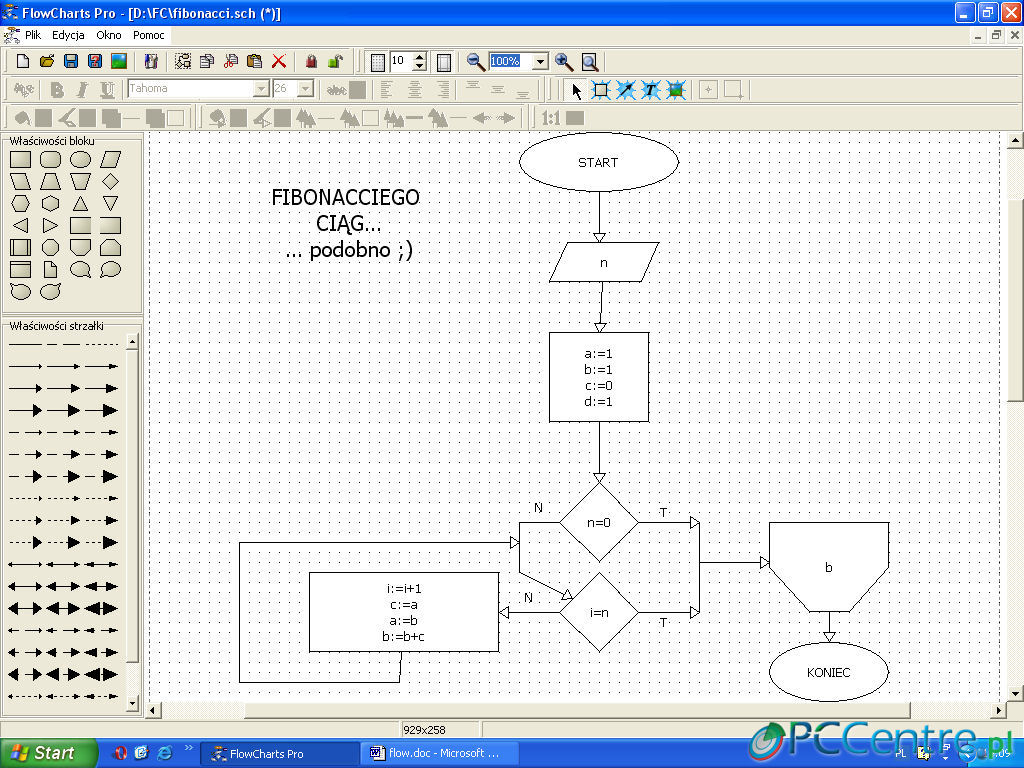Click the arrow list scroll-down button
This screenshot has height=768, width=1024.
coord(132,703)
